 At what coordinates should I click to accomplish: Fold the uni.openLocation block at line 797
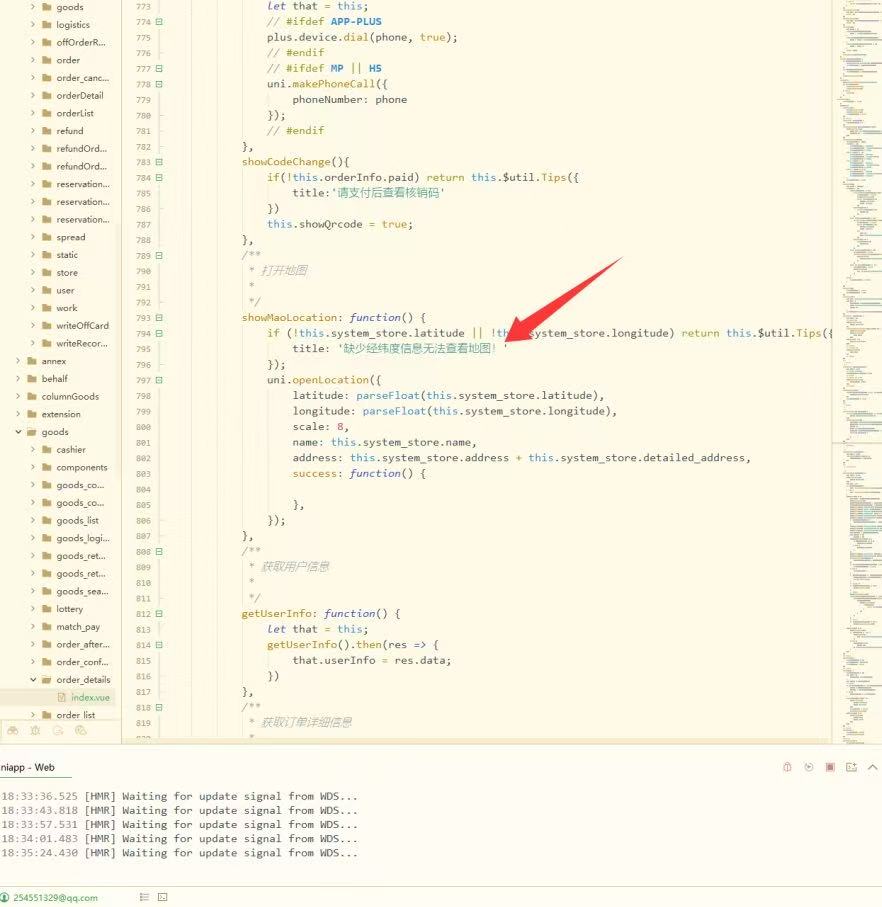159,380
